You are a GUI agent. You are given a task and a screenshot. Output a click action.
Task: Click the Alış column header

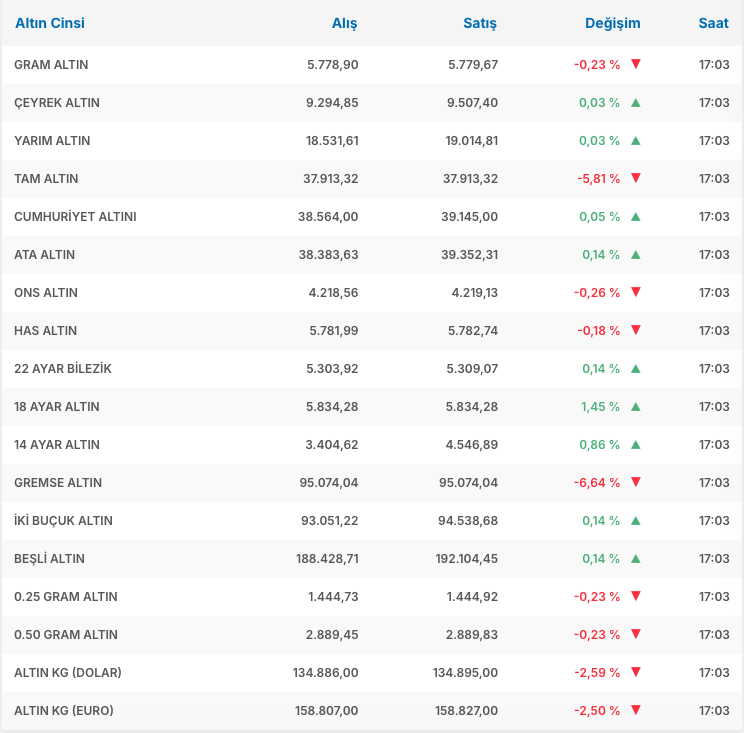344,23
